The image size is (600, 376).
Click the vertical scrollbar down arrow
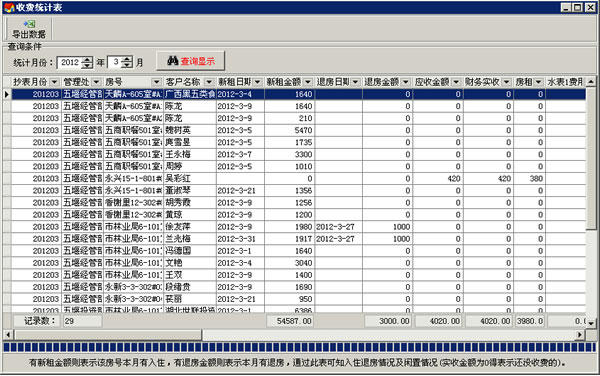tap(591, 323)
